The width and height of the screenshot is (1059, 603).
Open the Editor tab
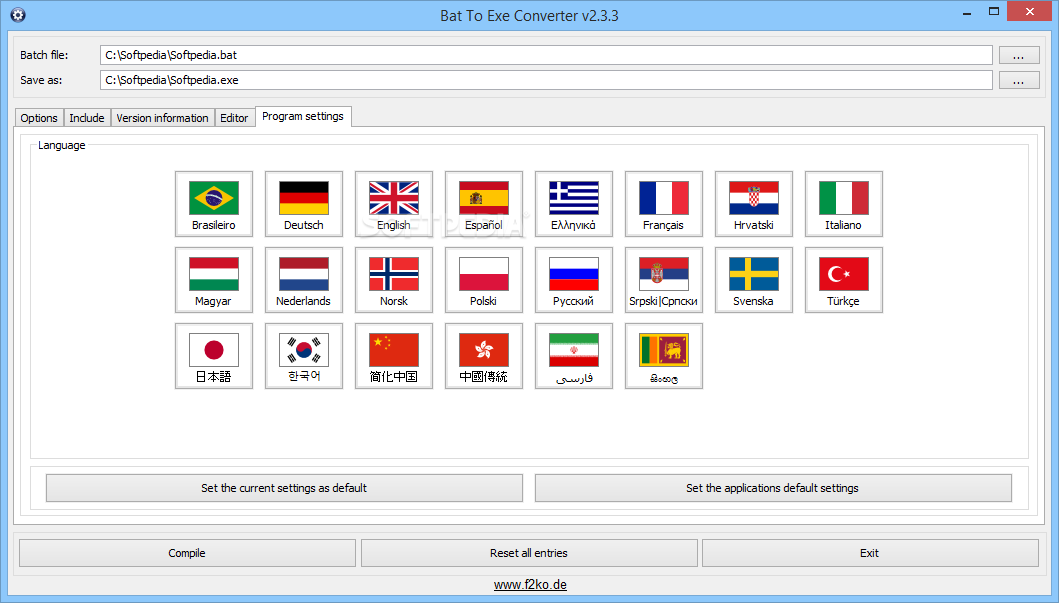coord(234,117)
